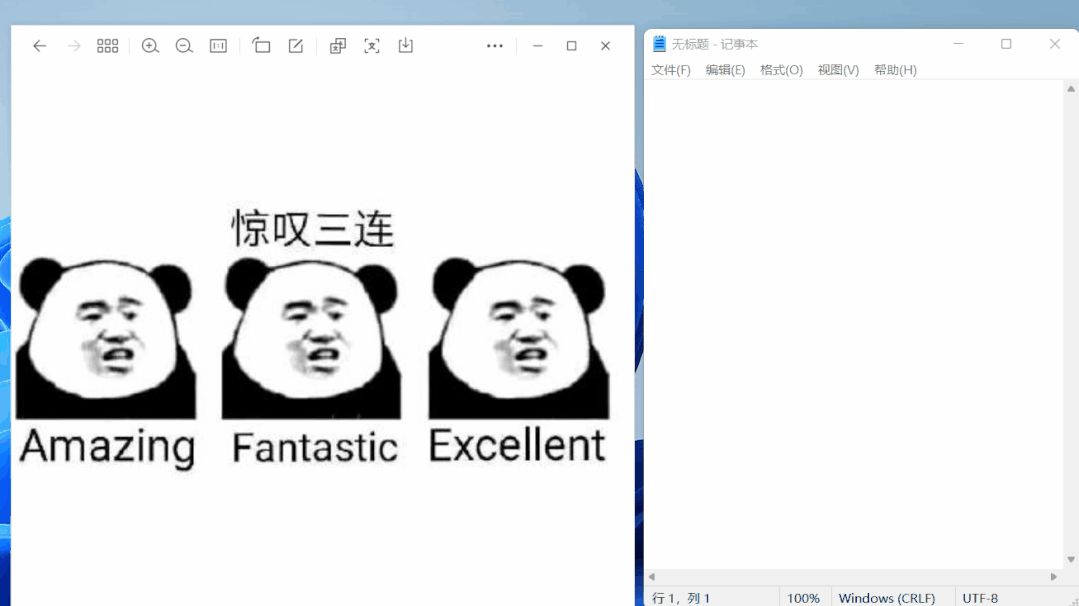1079x606 pixels.
Task: Click Notepad horizontal scrollbar left arrow
Action: 652,577
